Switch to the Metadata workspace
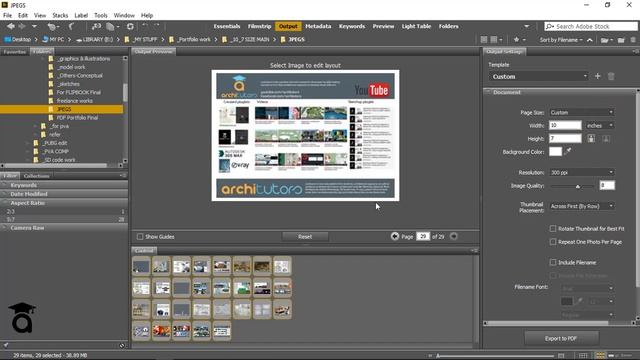This screenshot has width=640, height=360. (x=318, y=26)
